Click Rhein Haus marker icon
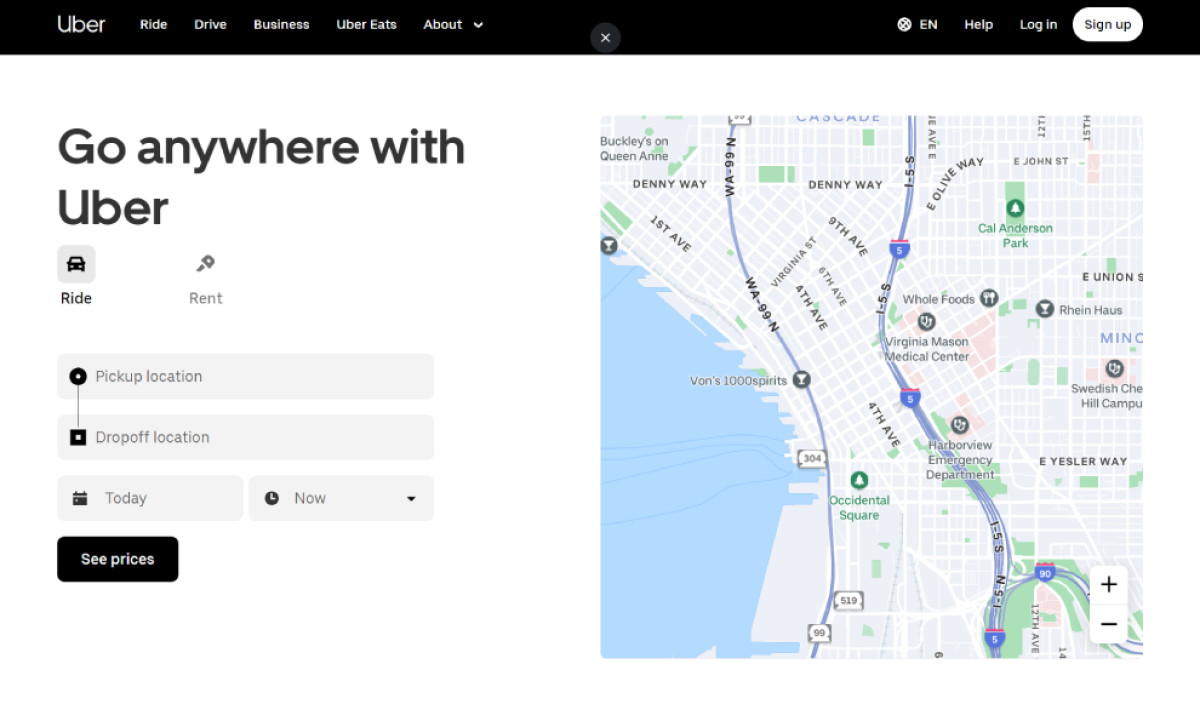The height and width of the screenshot is (727, 1200). pos(1045,309)
